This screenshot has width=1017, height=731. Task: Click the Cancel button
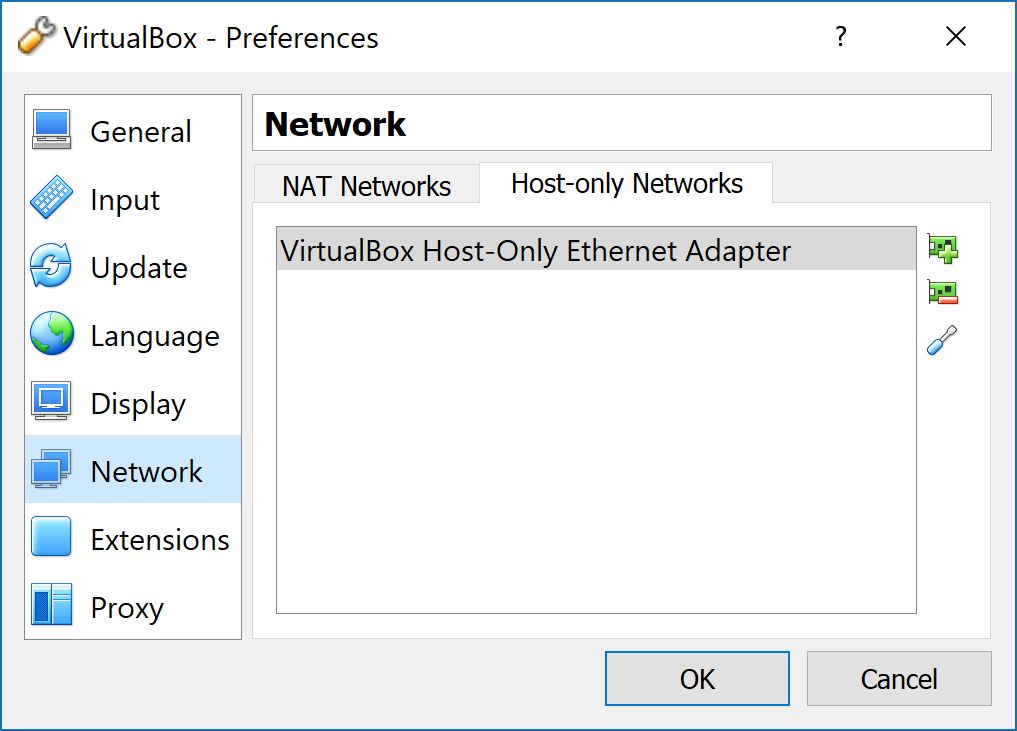[899, 678]
